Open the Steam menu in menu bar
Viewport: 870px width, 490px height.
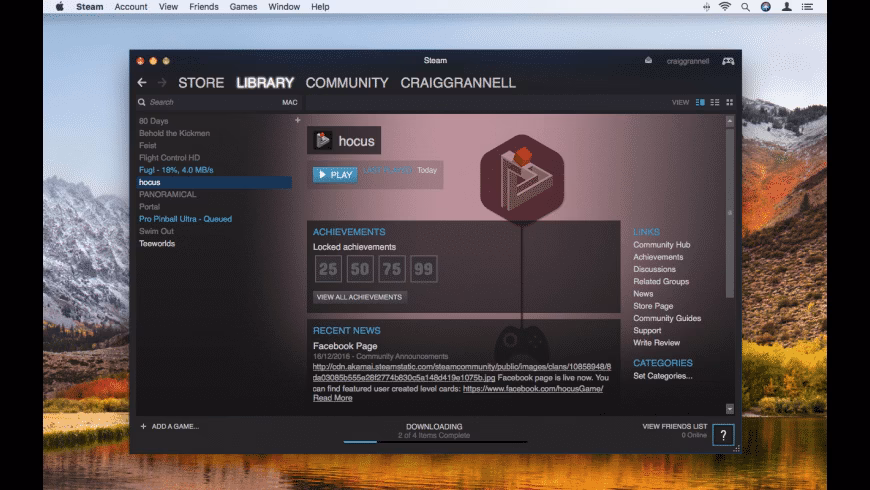[89, 7]
